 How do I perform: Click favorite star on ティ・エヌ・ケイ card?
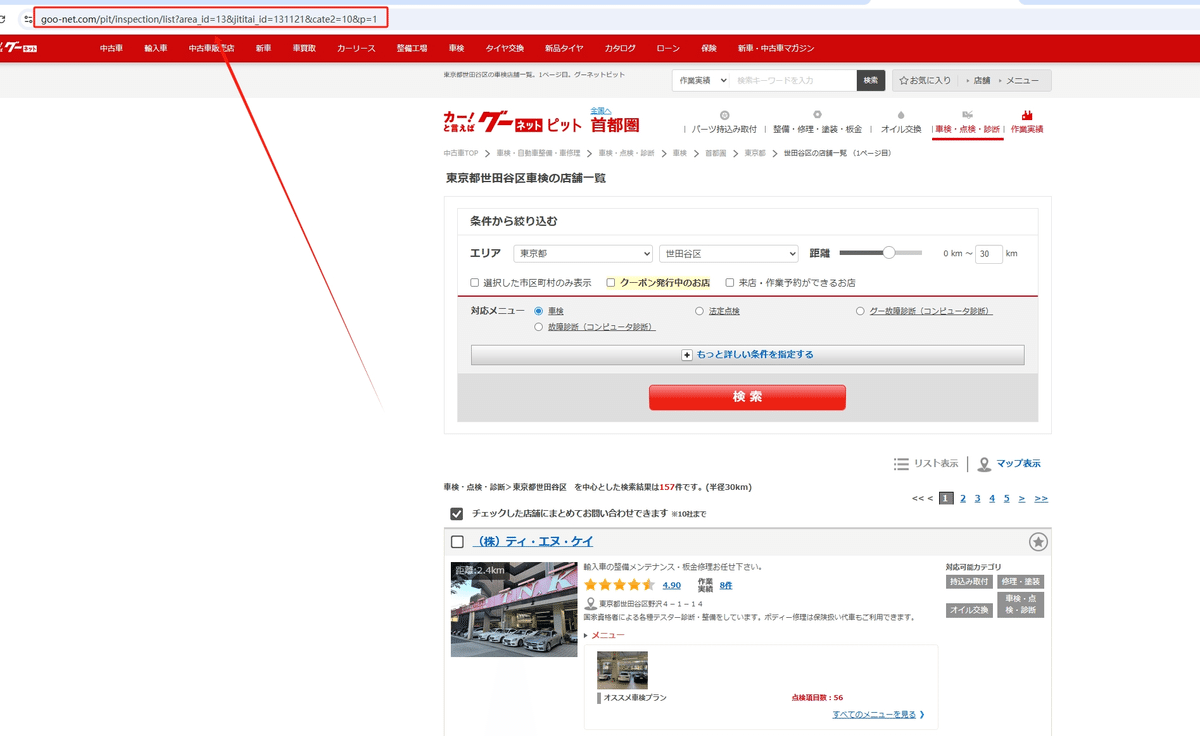click(1038, 542)
